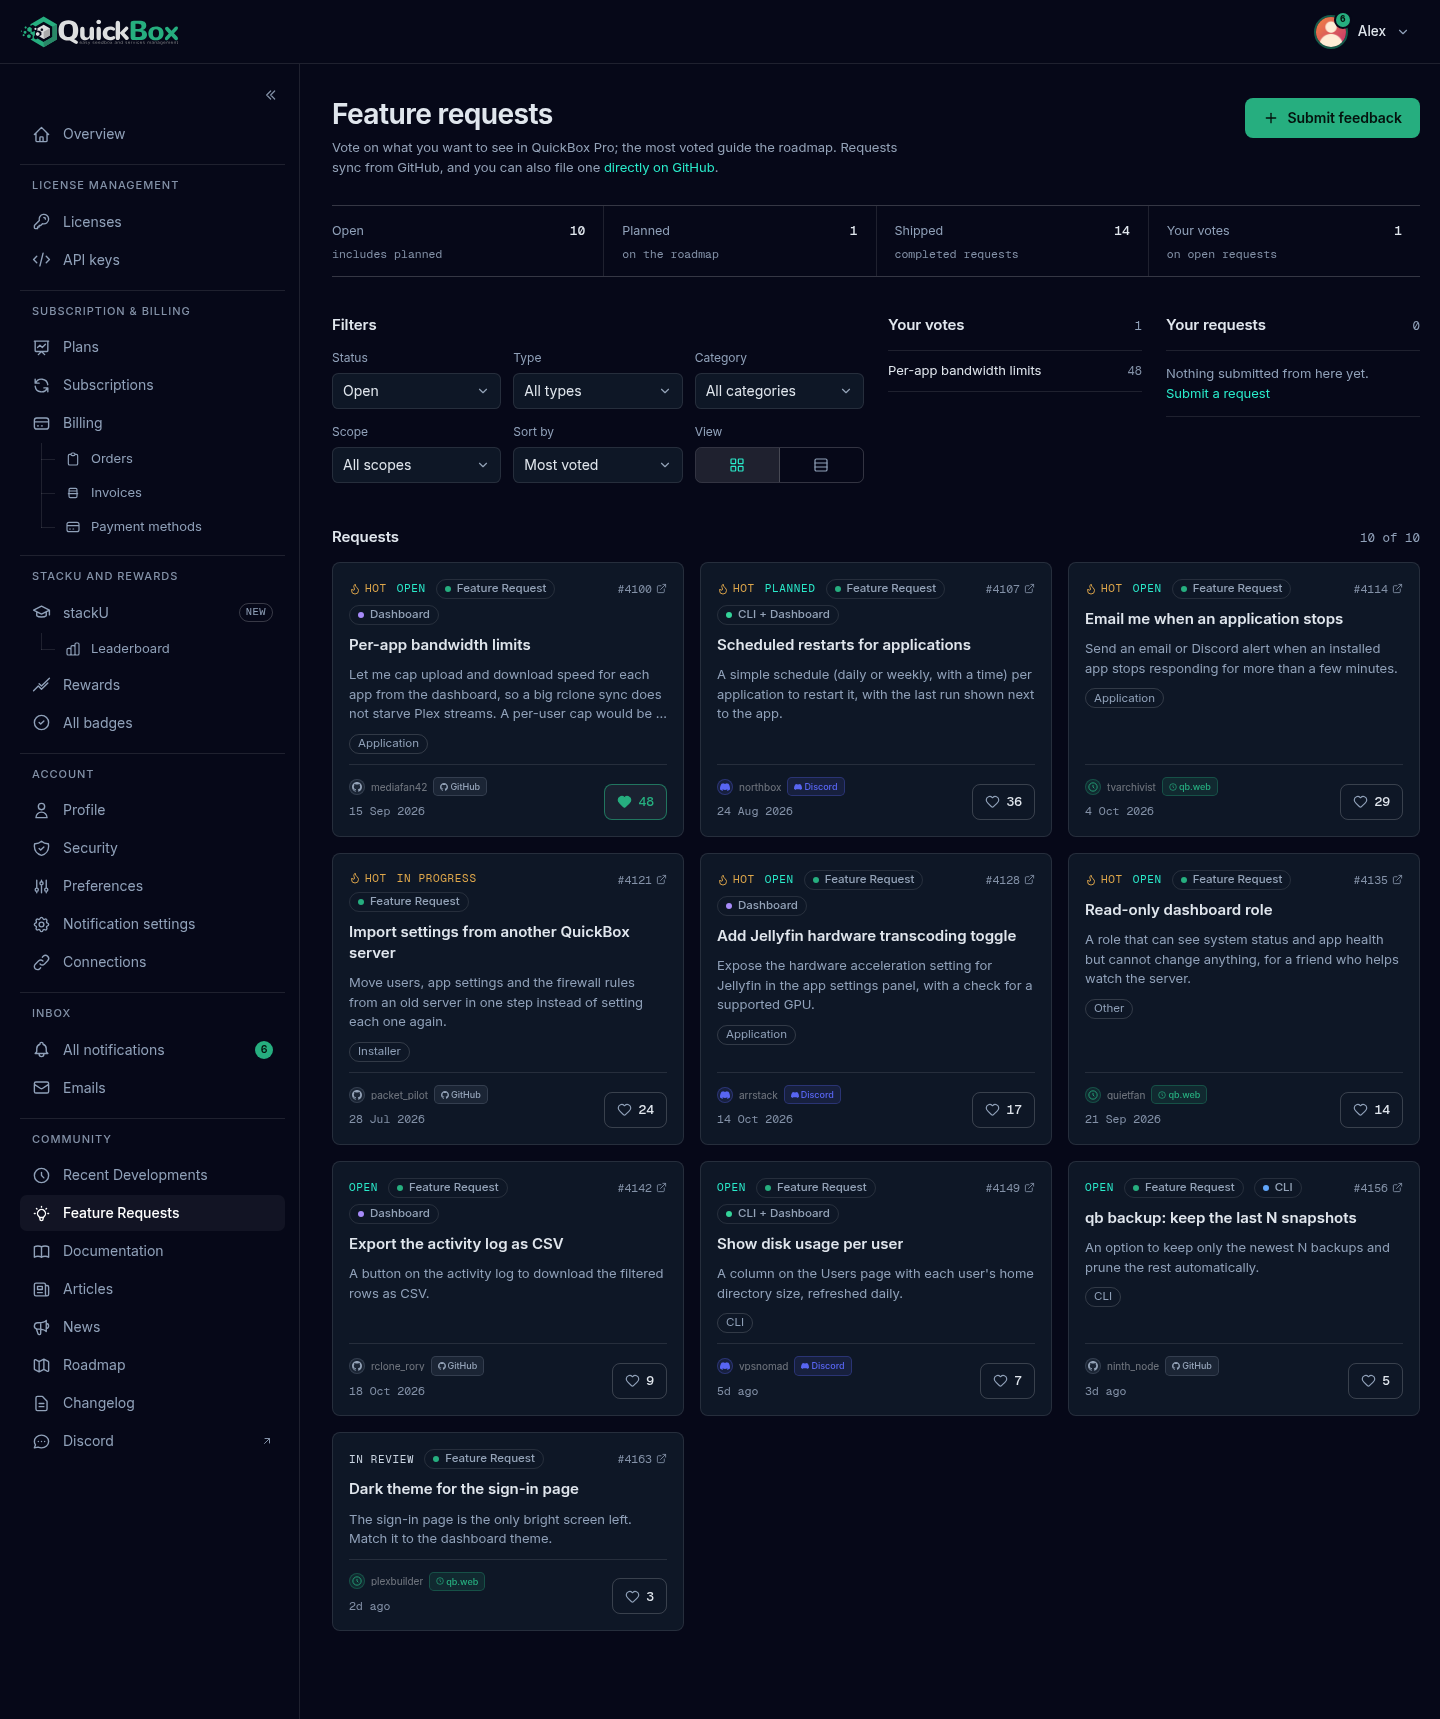Click the Roadmap map icon

click(42, 1365)
